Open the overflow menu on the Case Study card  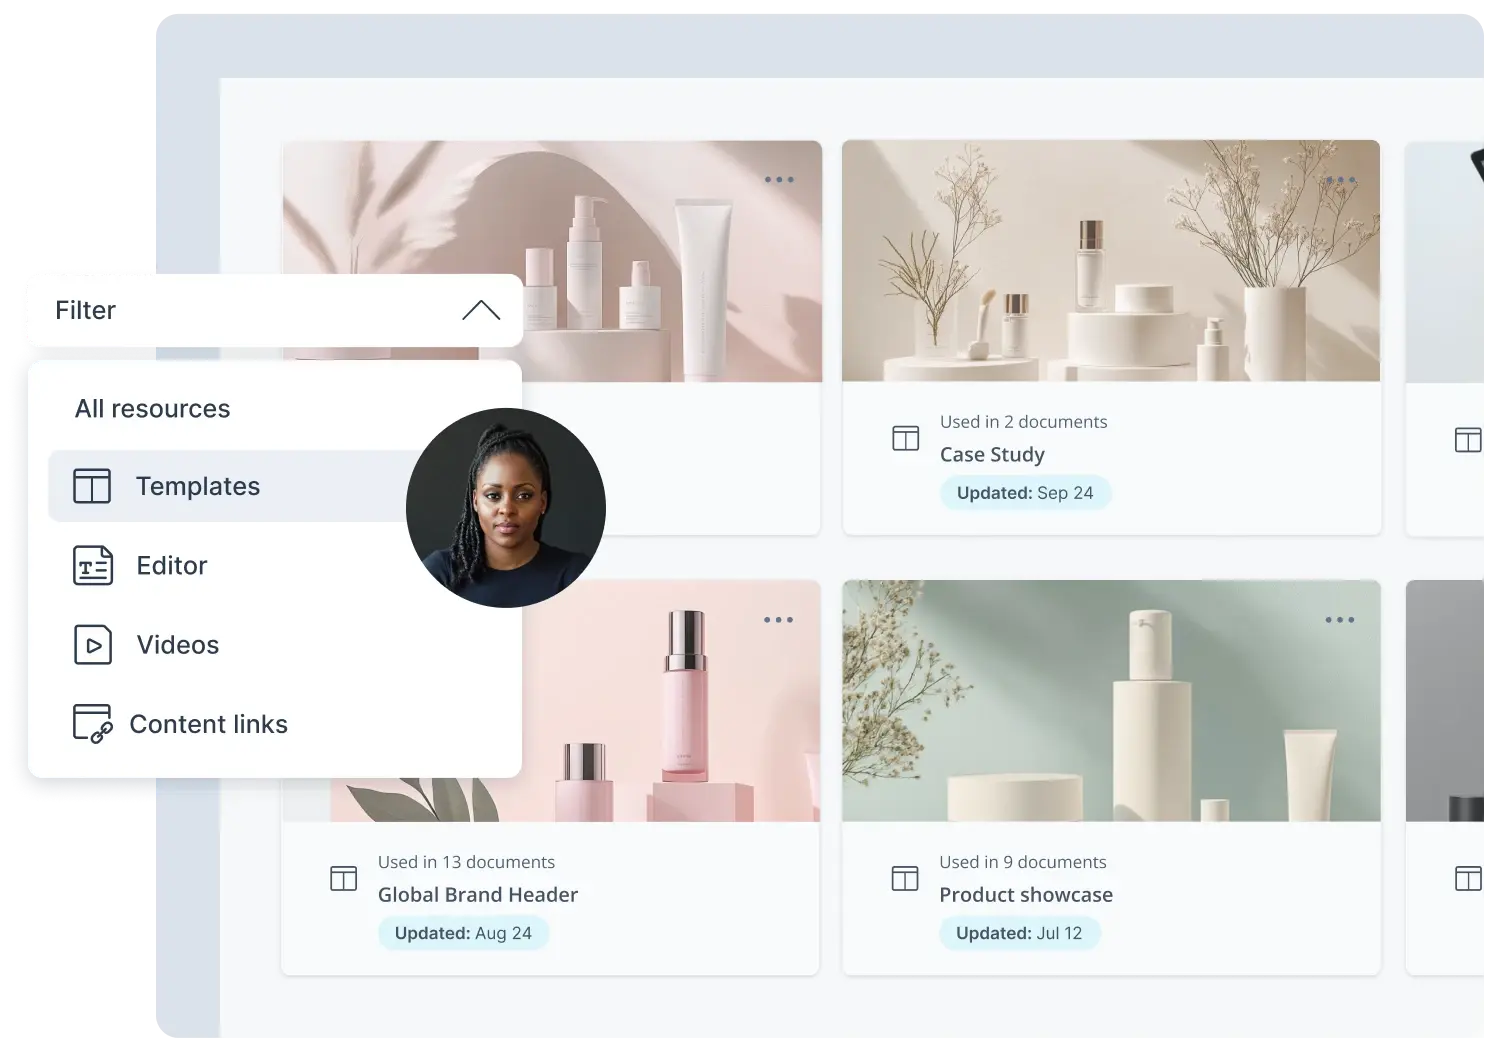point(1340,179)
